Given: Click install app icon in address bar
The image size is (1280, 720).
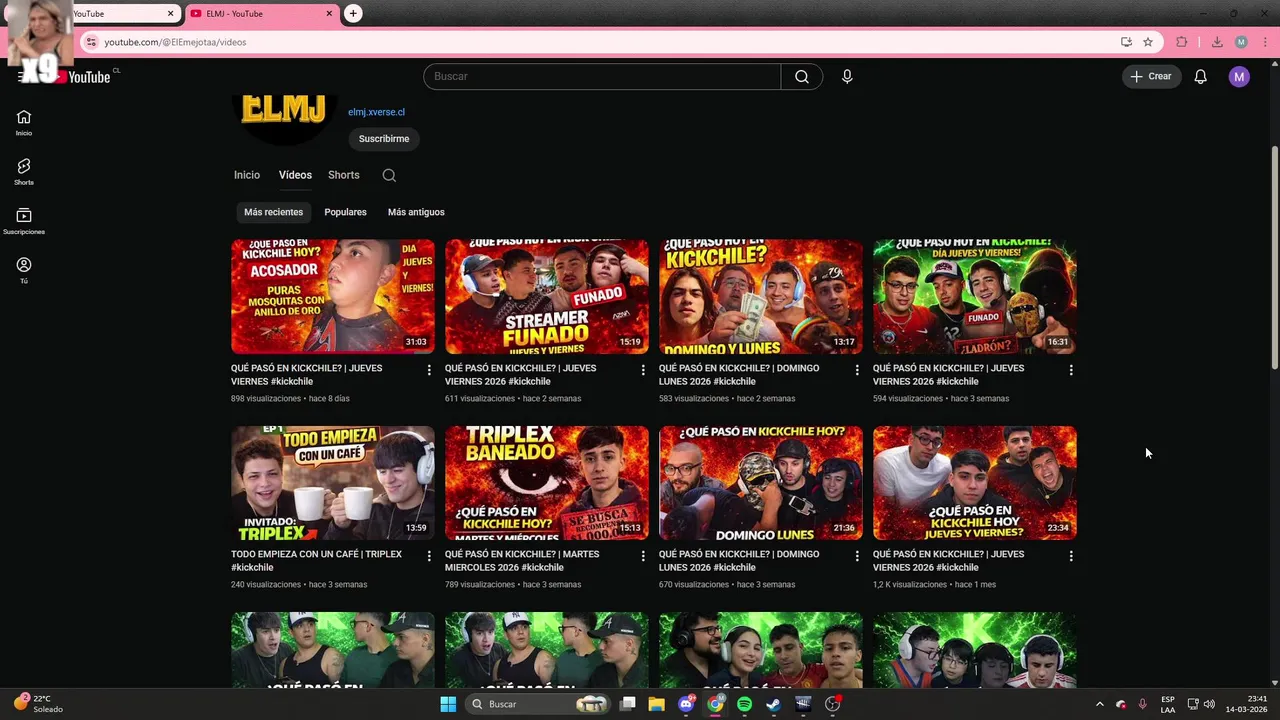Looking at the screenshot, I should pos(1126,42).
